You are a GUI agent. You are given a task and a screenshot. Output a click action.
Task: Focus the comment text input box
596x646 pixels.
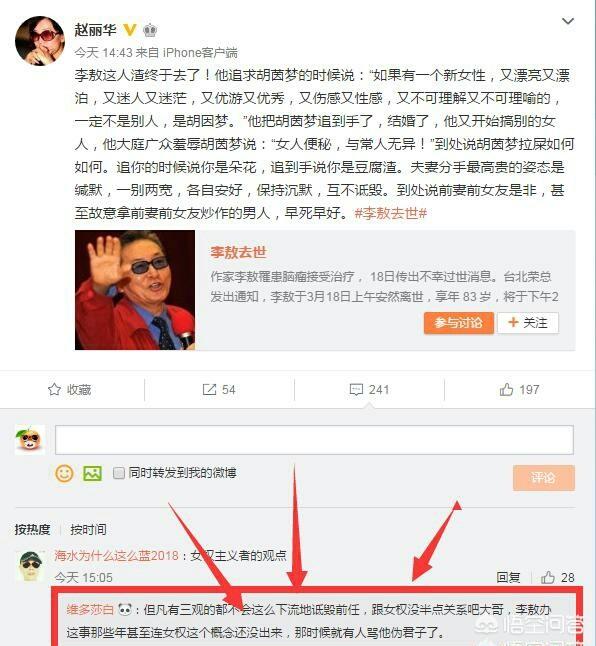pyautogui.click(x=314, y=440)
